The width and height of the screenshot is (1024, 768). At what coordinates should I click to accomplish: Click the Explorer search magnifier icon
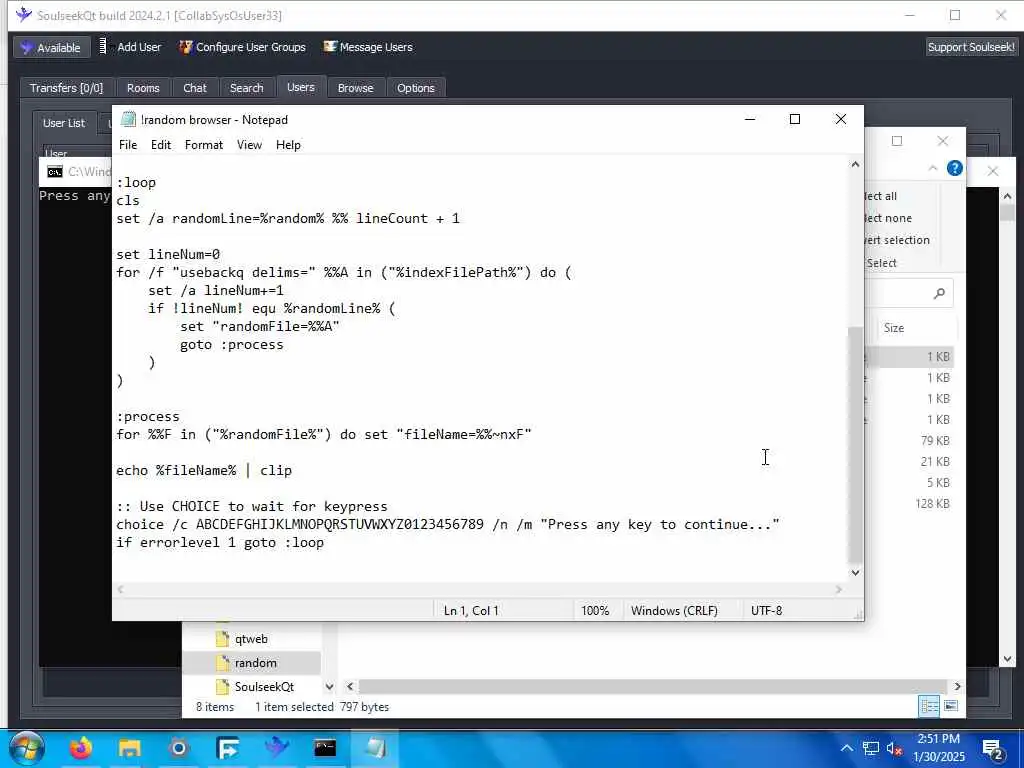click(939, 294)
